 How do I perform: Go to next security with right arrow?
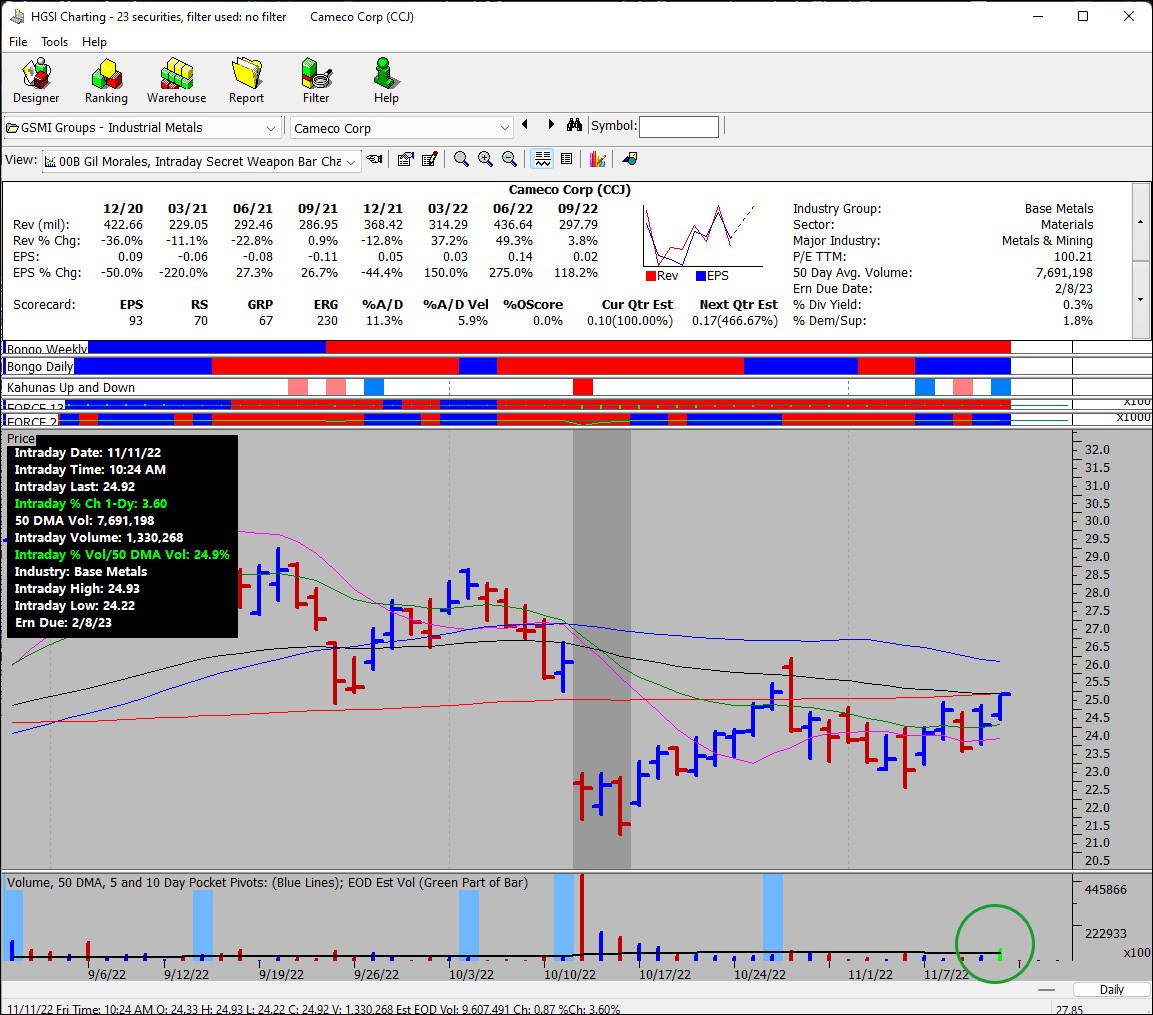[551, 125]
